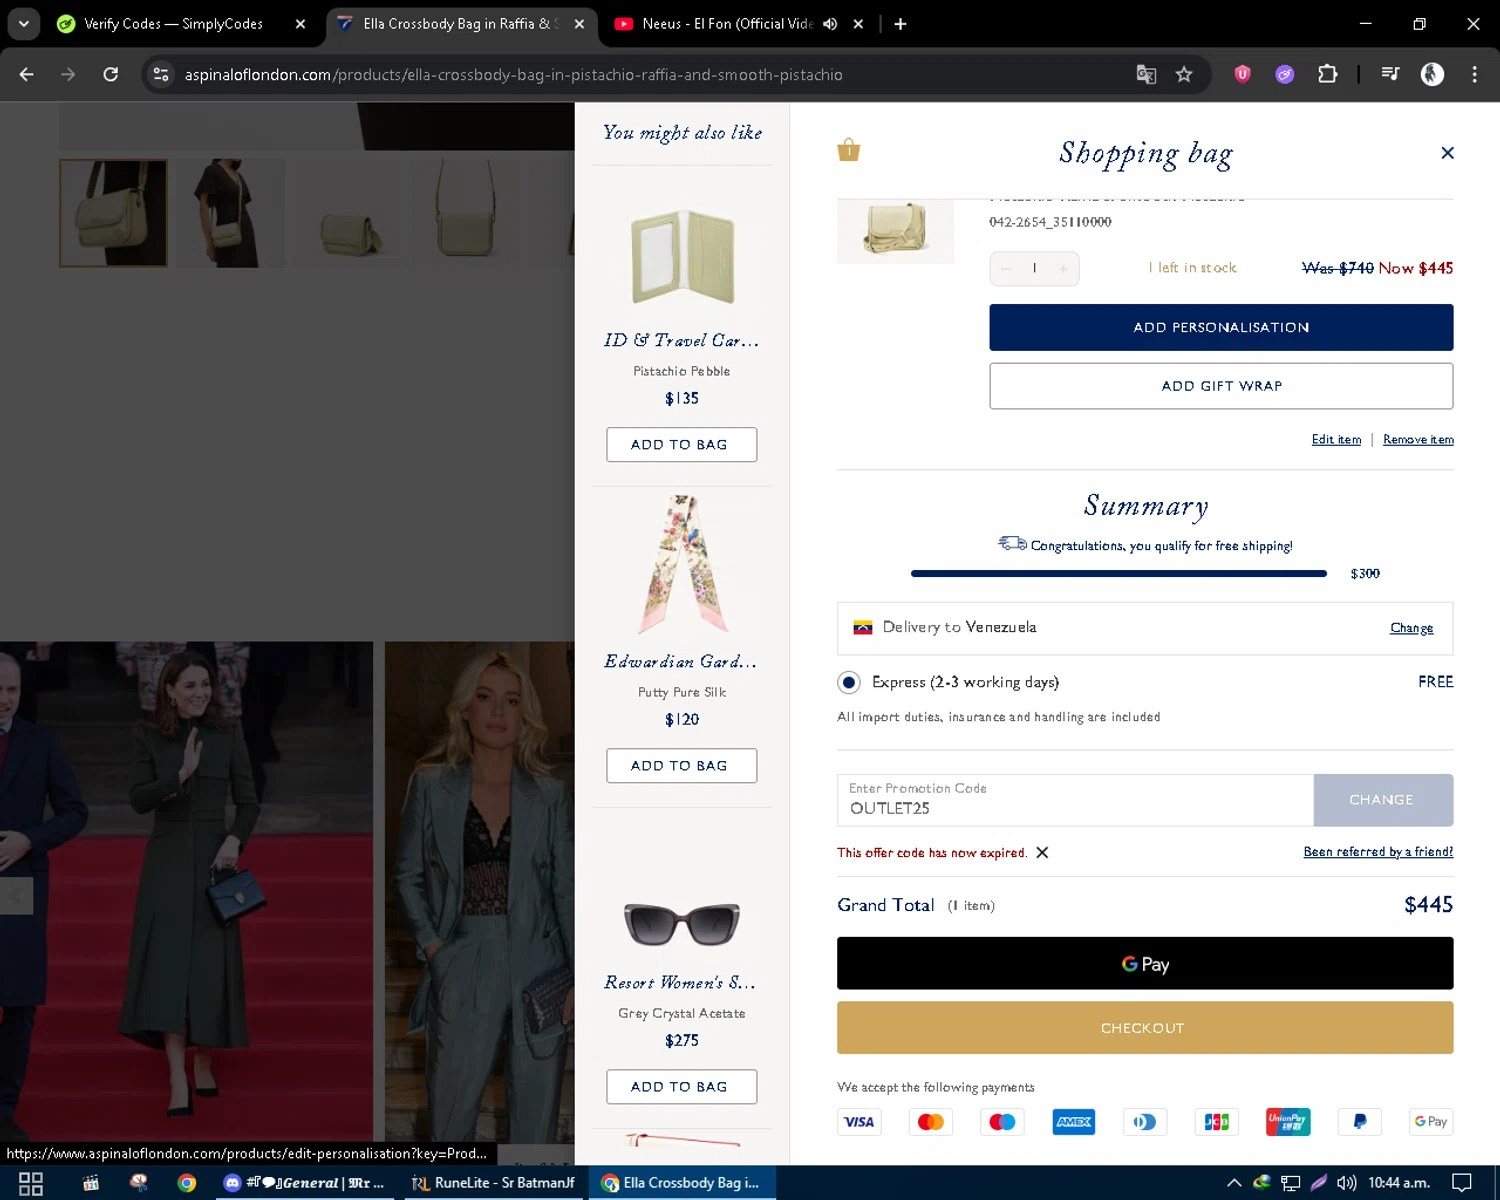Screen dimensions: 1500x1200
Task: Click the Visa payment icon
Action: pos(859,1122)
